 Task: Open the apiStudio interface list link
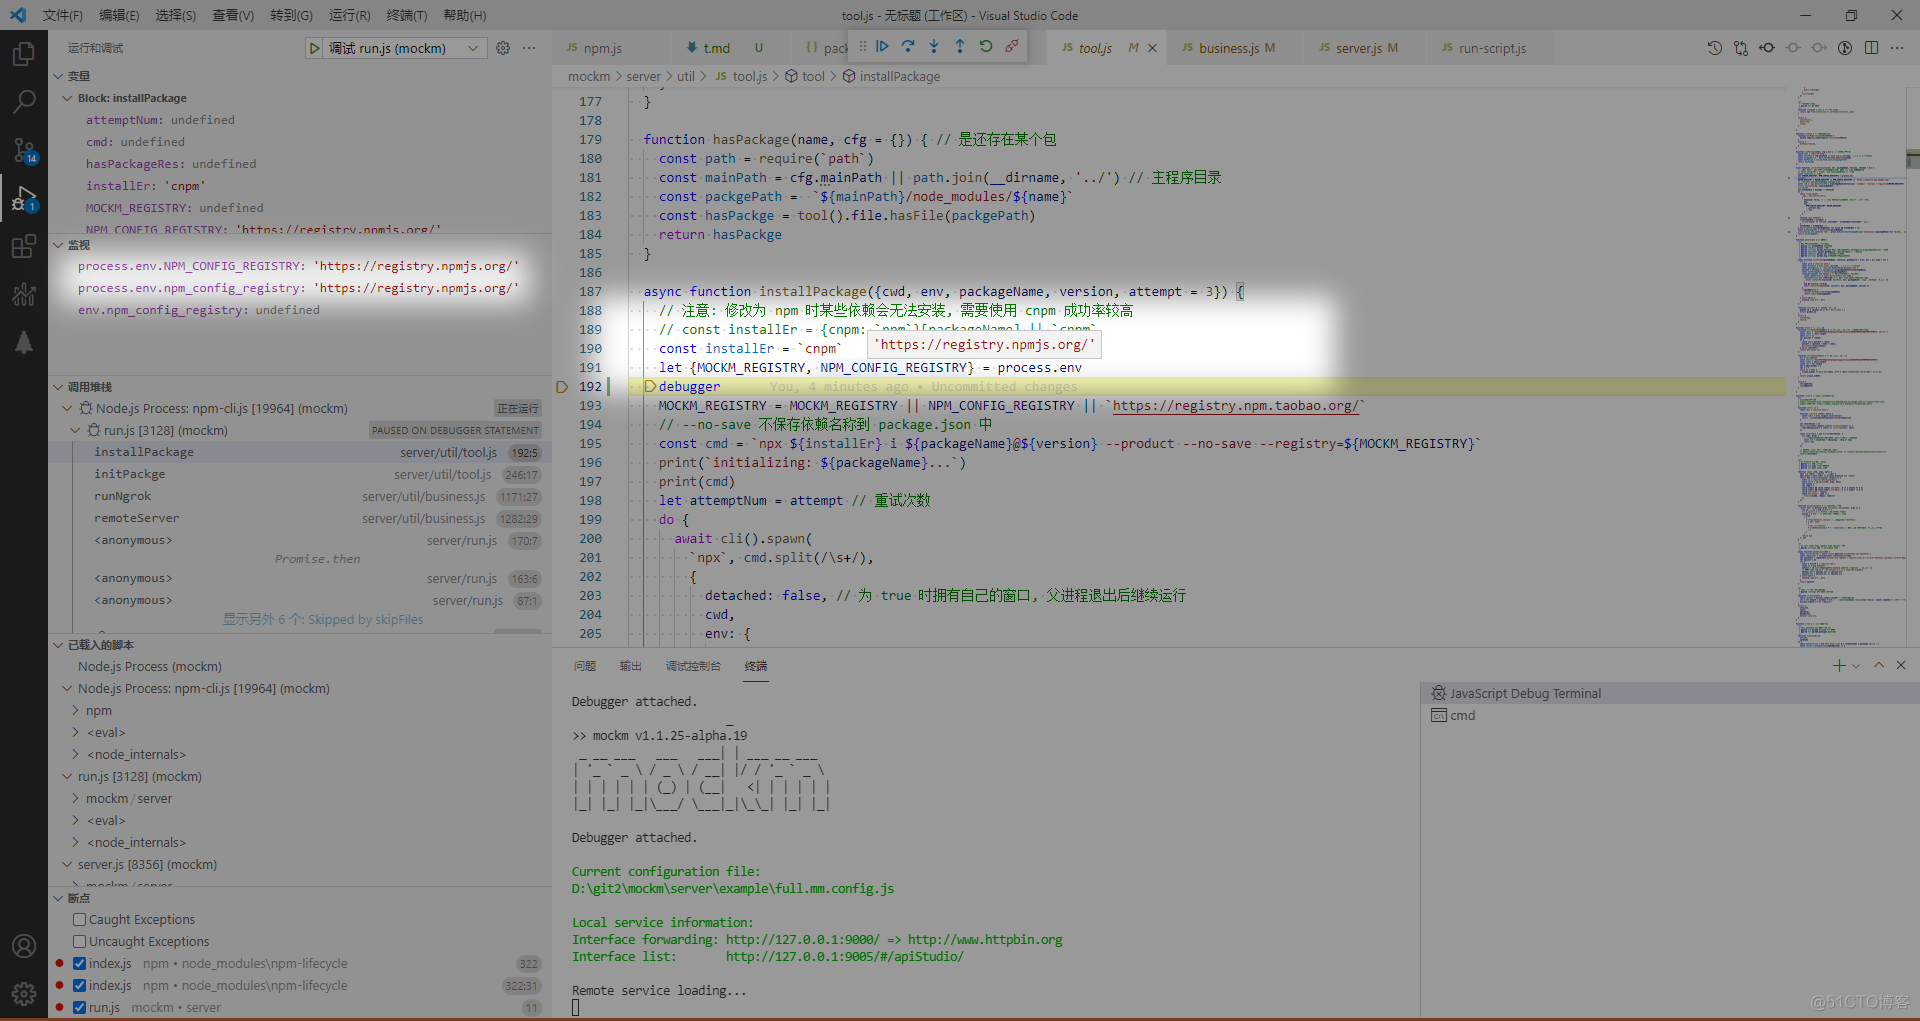click(x=845, y=957)
